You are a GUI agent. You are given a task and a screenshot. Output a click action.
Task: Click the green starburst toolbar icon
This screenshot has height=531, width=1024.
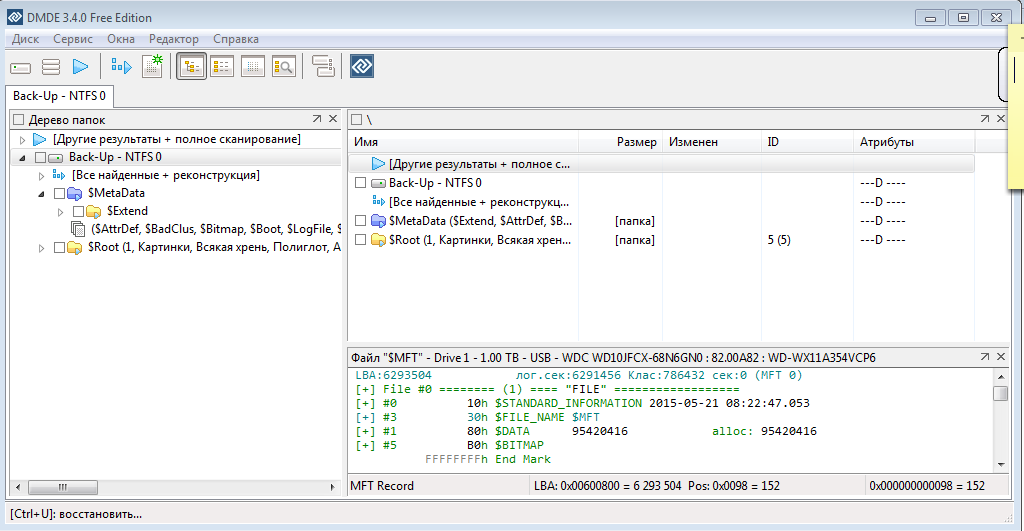pos(152,67)
